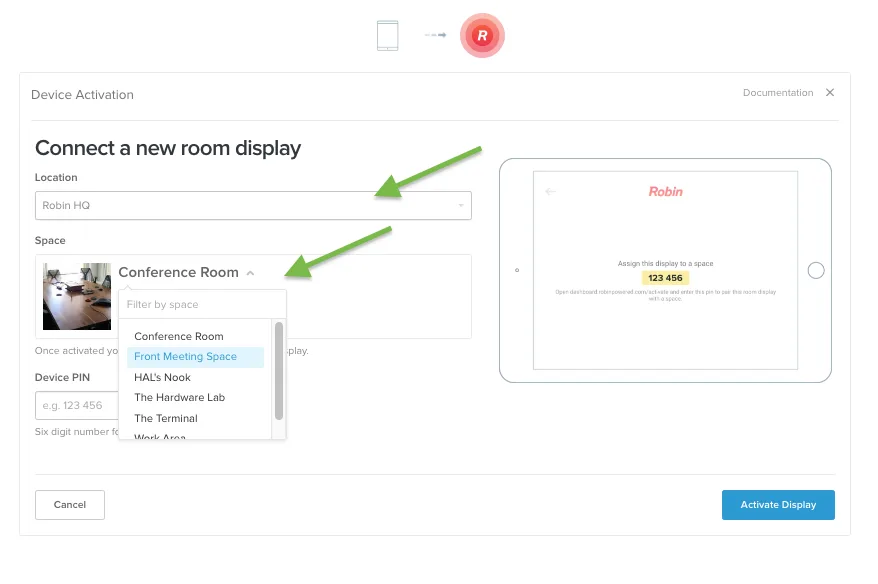
Task: Click the tablet device icon at top
Action: click(x=387, y=35)
